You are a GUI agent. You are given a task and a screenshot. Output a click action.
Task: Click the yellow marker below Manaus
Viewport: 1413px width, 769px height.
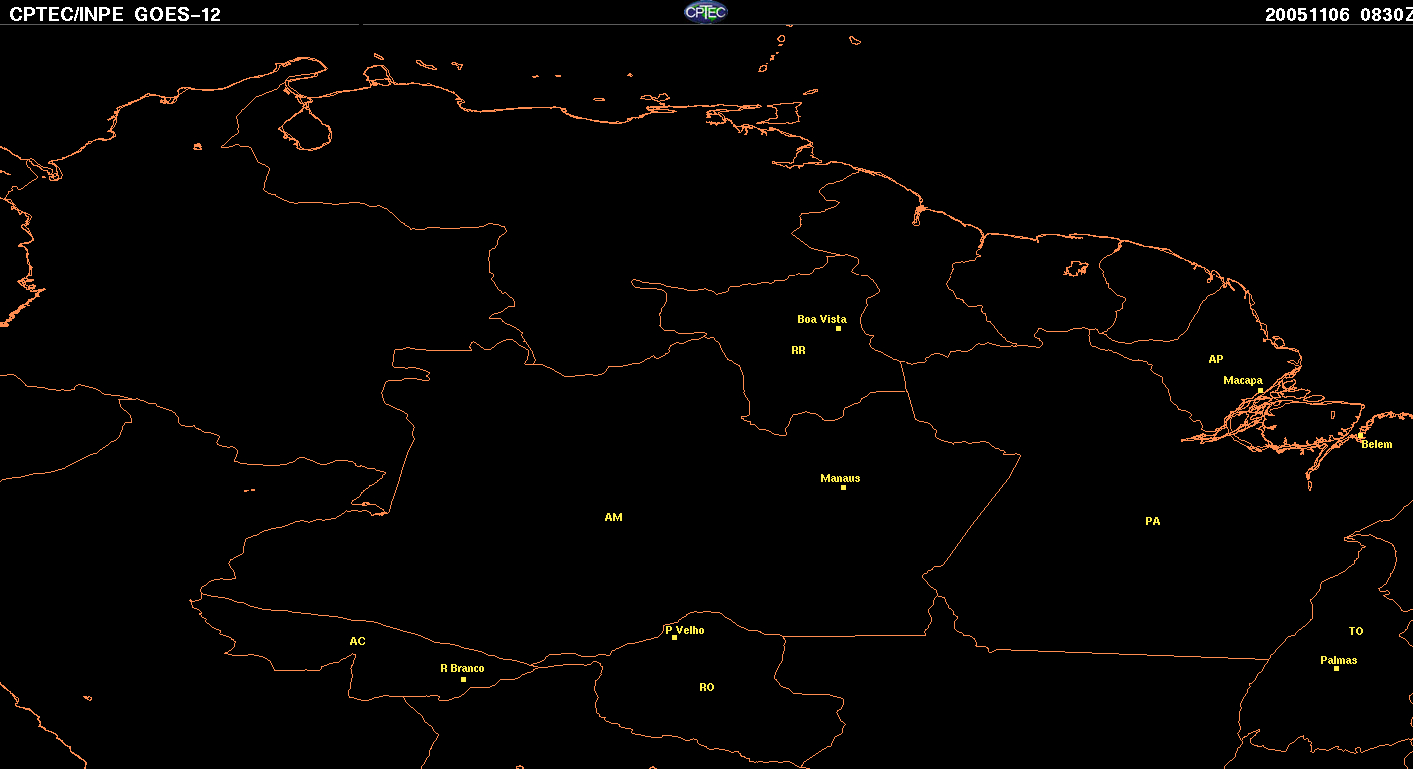pos(843,487)
